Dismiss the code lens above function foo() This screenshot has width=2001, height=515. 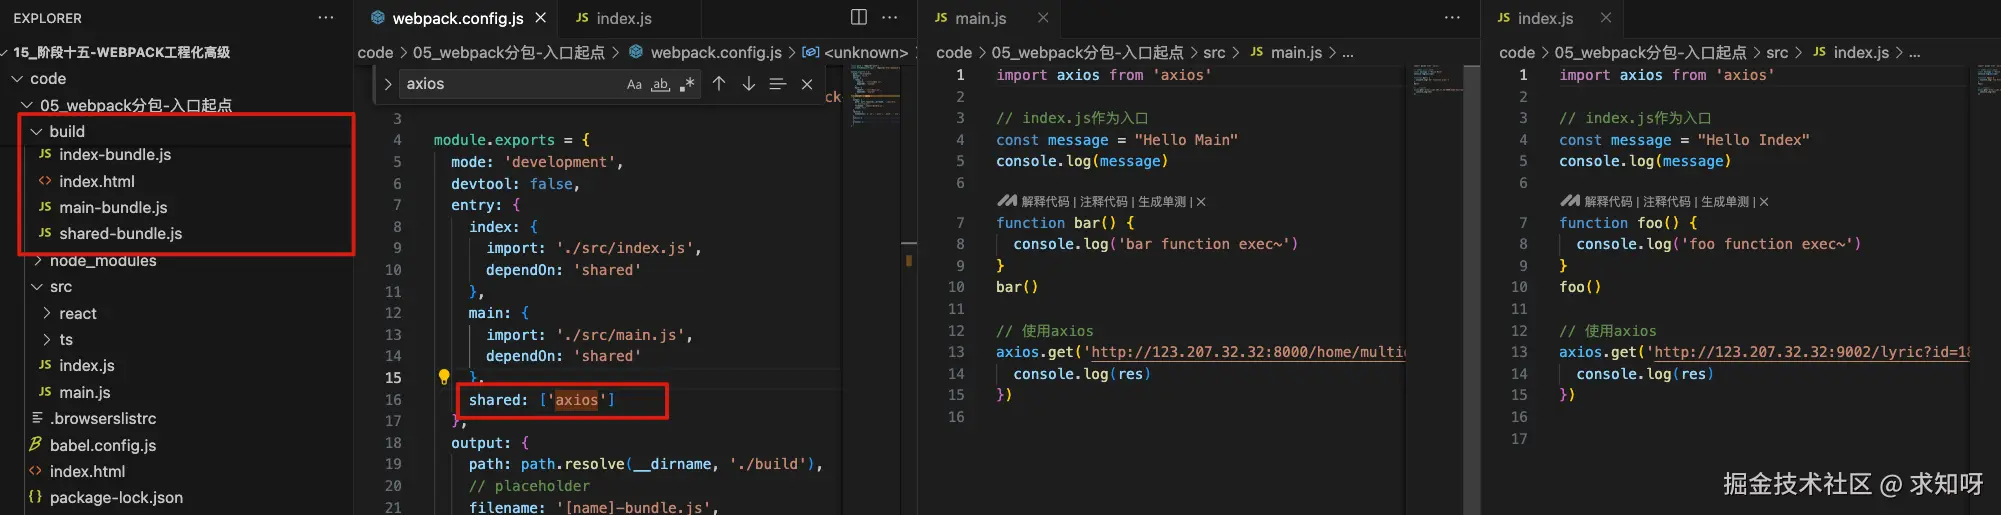click(x=1764, y=202)
